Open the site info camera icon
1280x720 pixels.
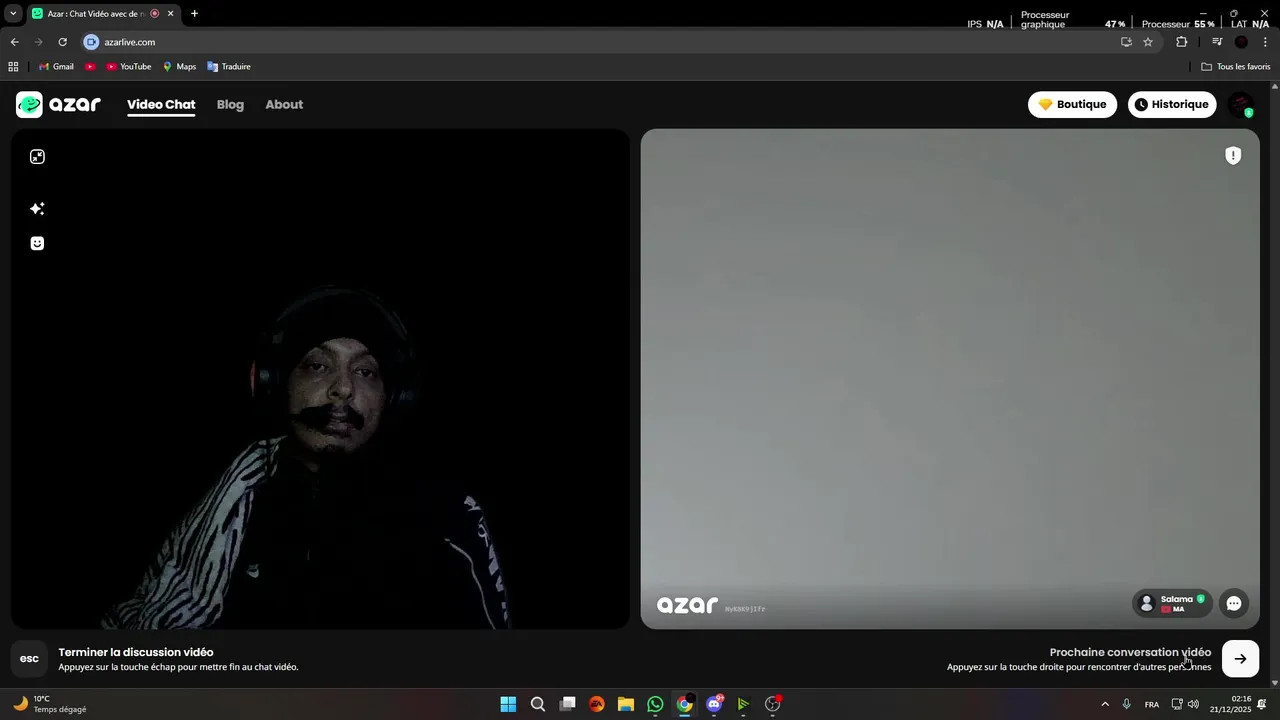click(x=92, y=42)
